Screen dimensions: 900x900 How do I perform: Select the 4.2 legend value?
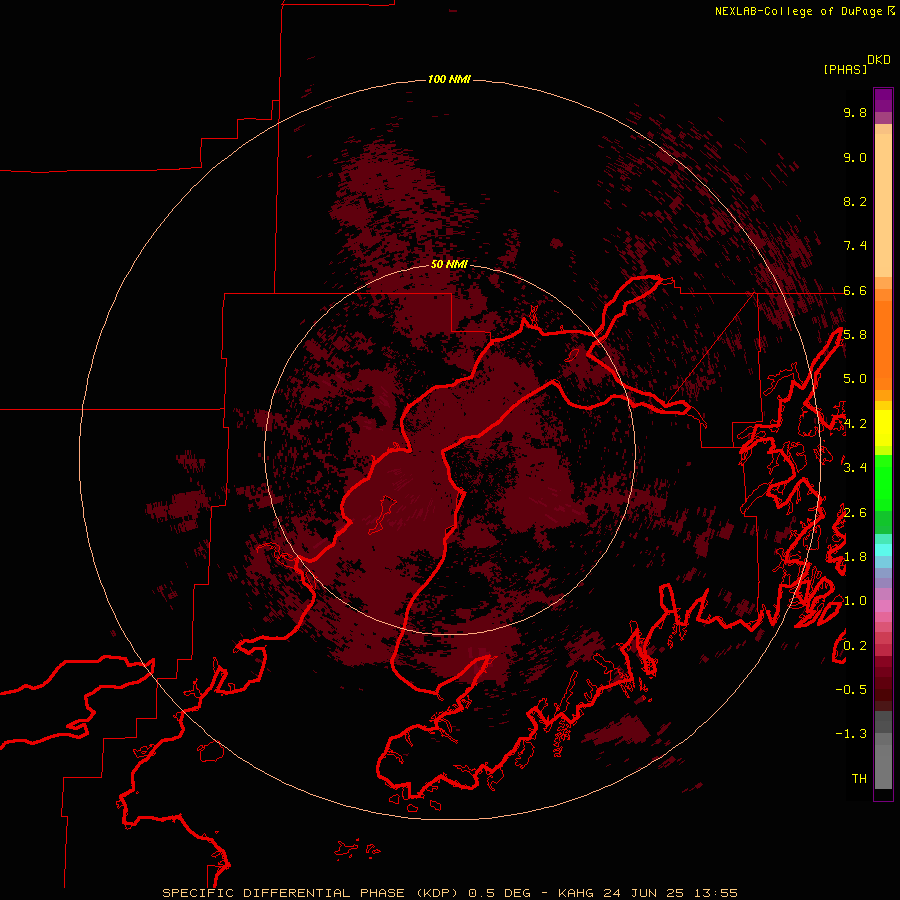point(855,424)
